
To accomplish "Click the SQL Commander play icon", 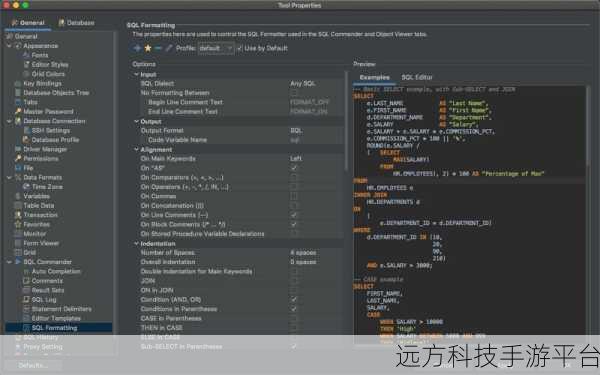I will tap(18, 262).
